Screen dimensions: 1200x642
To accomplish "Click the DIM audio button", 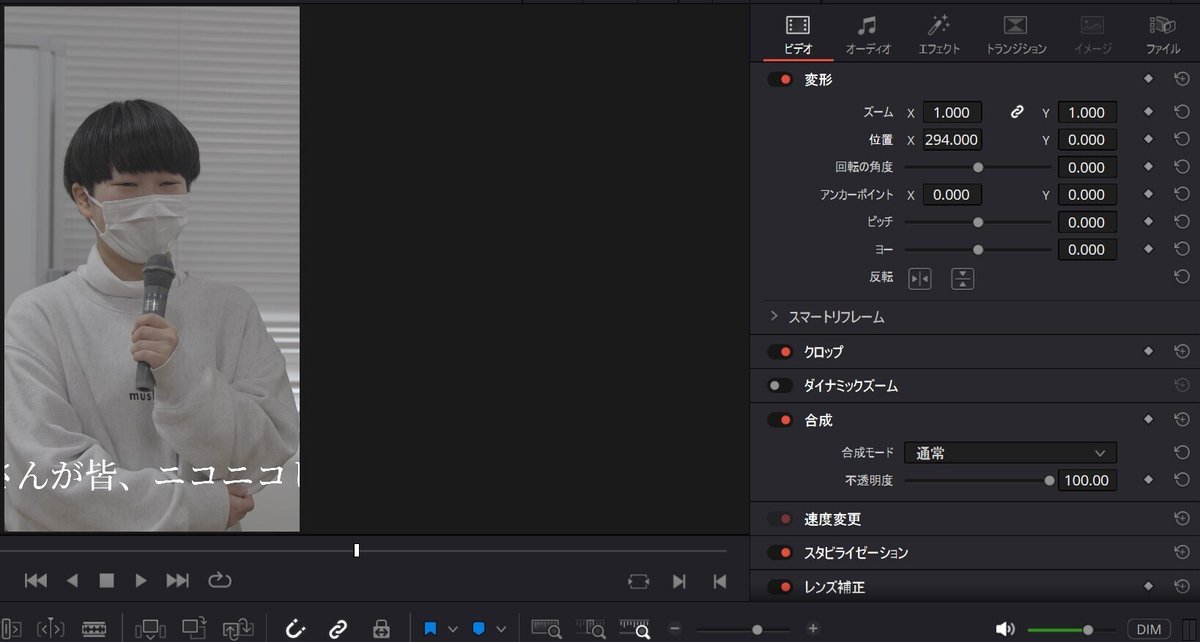I will click(x=1149, y=629).
